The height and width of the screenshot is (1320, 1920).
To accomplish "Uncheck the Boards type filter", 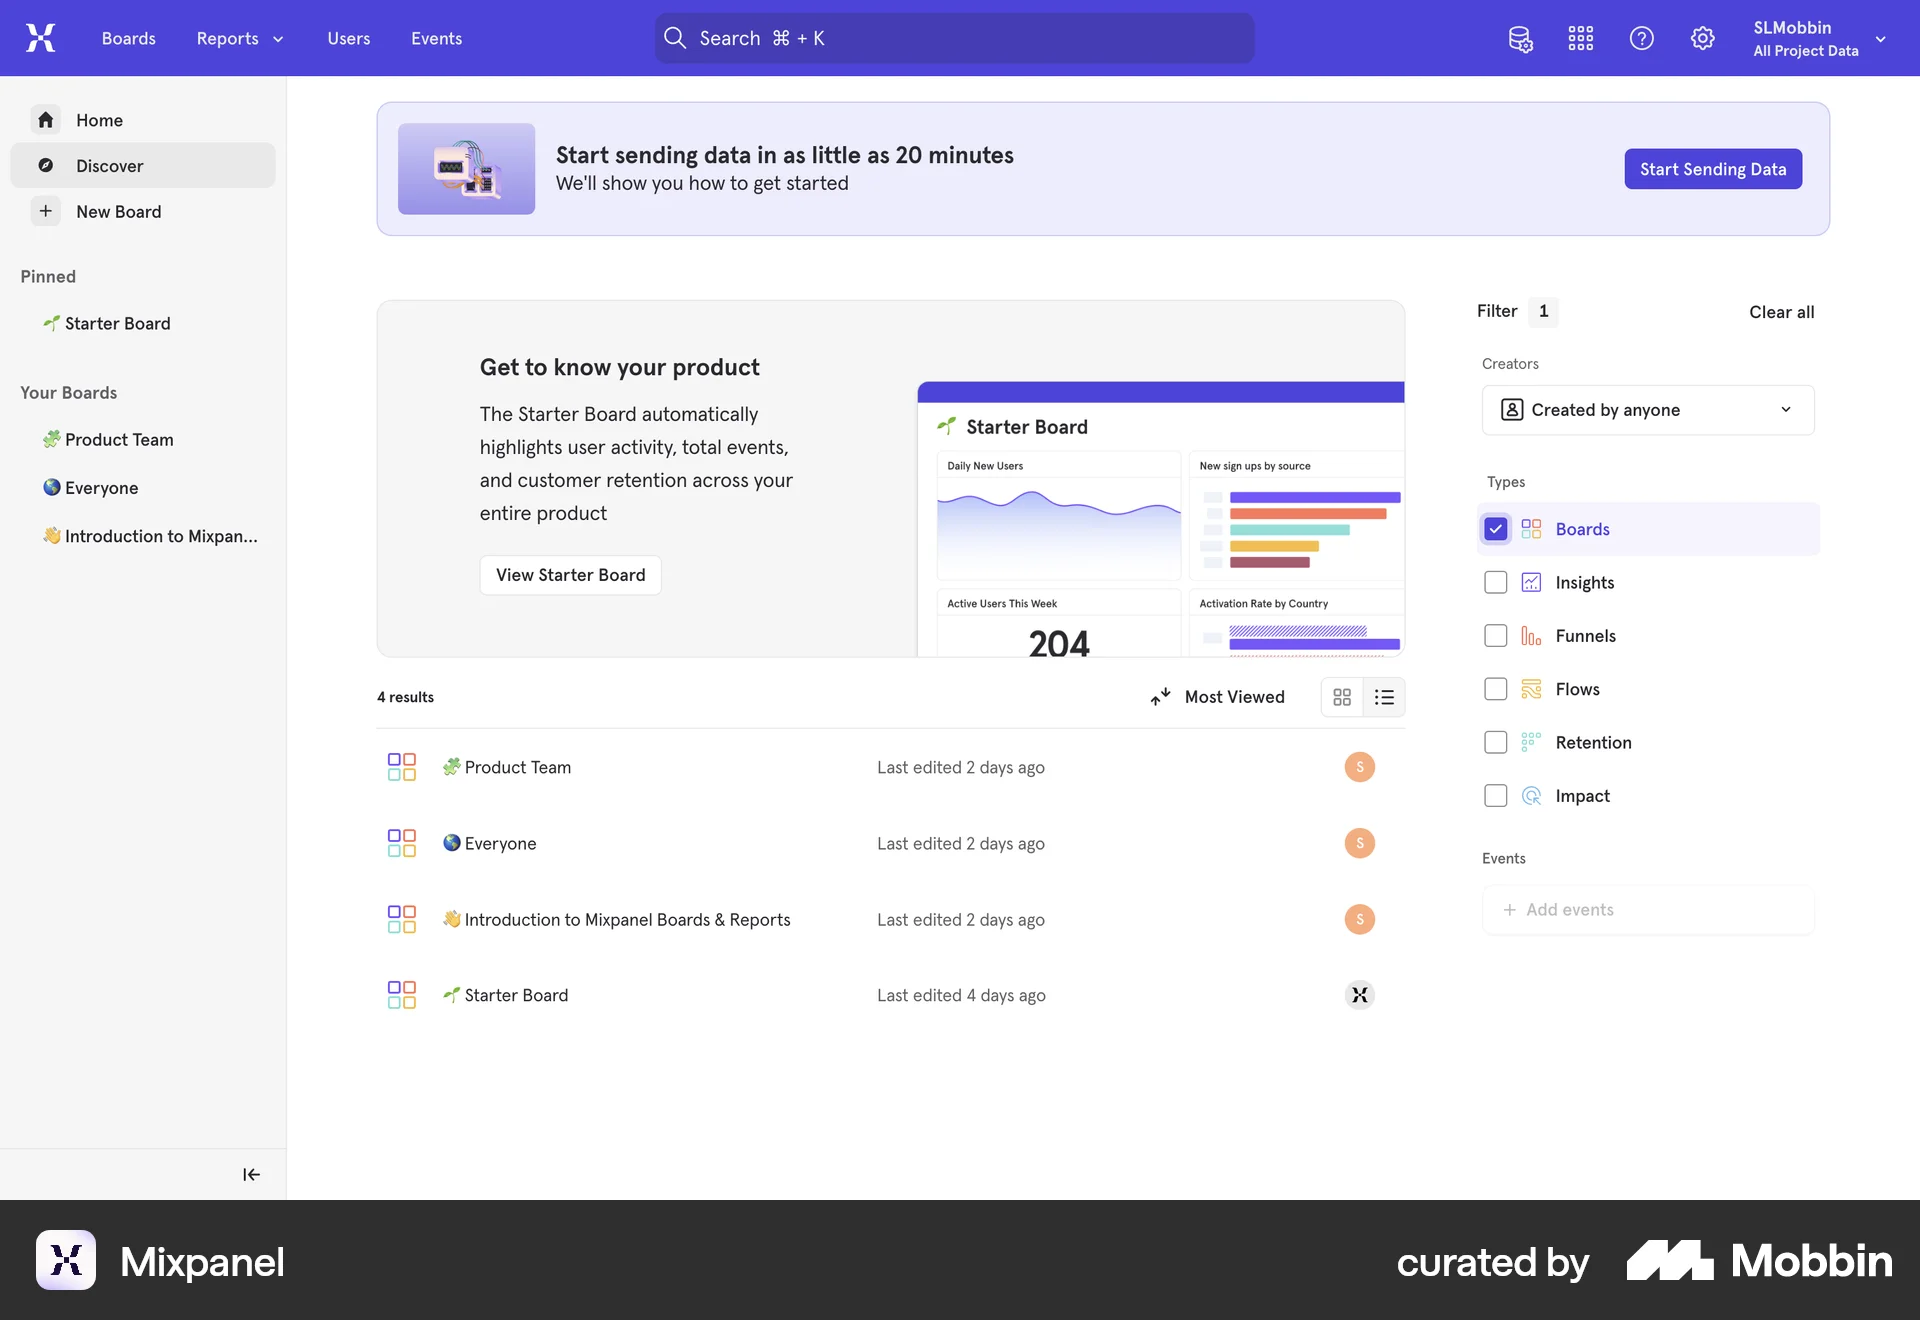I will [x=1496, y=529].
